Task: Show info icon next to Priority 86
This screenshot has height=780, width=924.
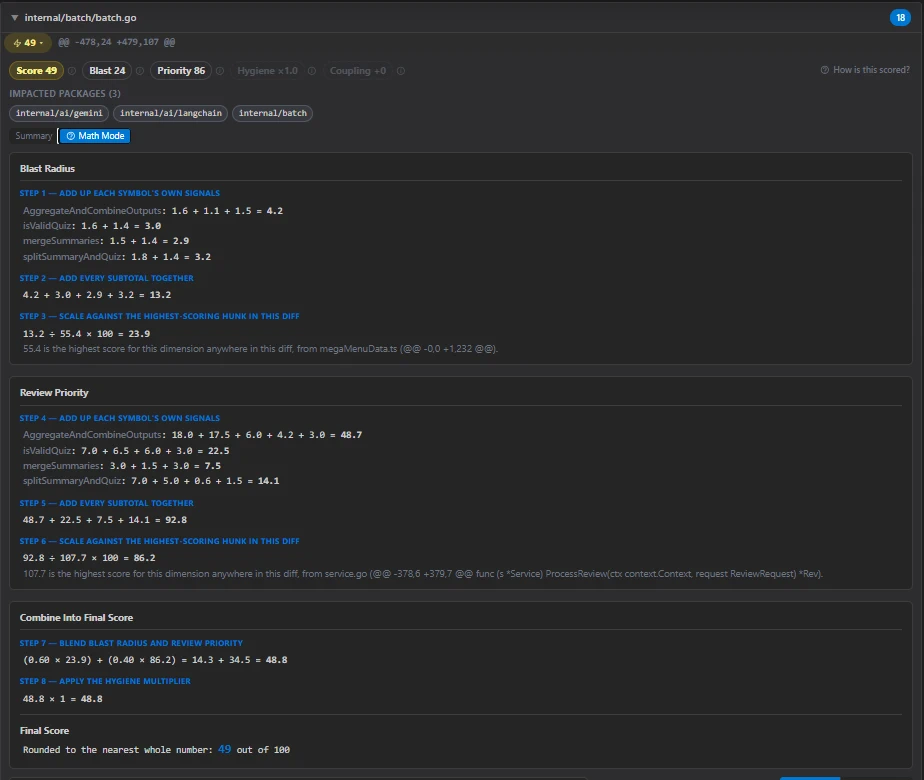Action: 220,71
